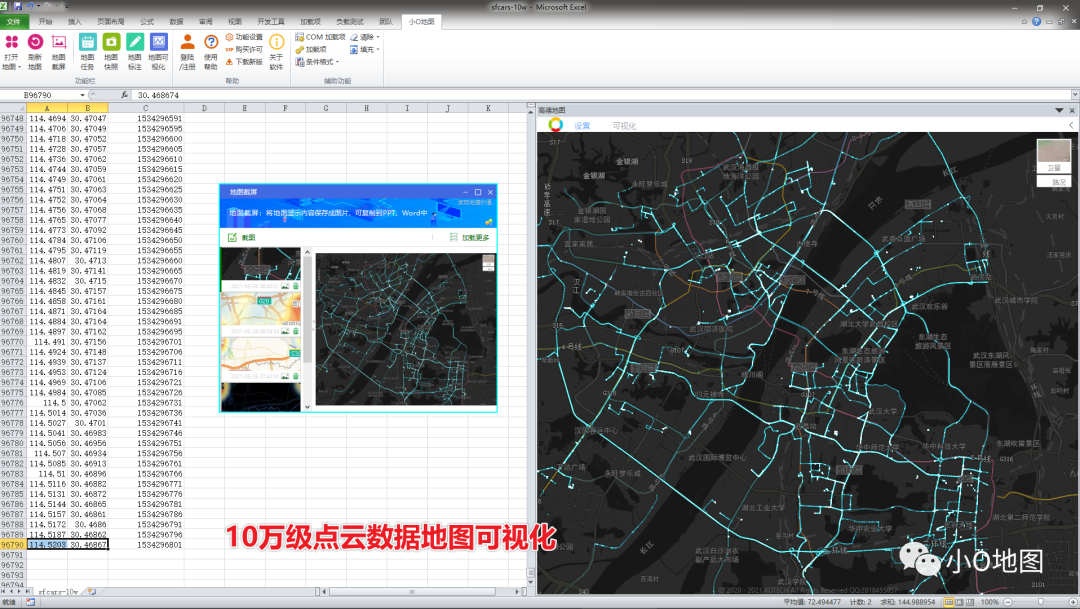Click the 截图 capture button in dialog
The image size is (1080, 609).
coord(241,238)
